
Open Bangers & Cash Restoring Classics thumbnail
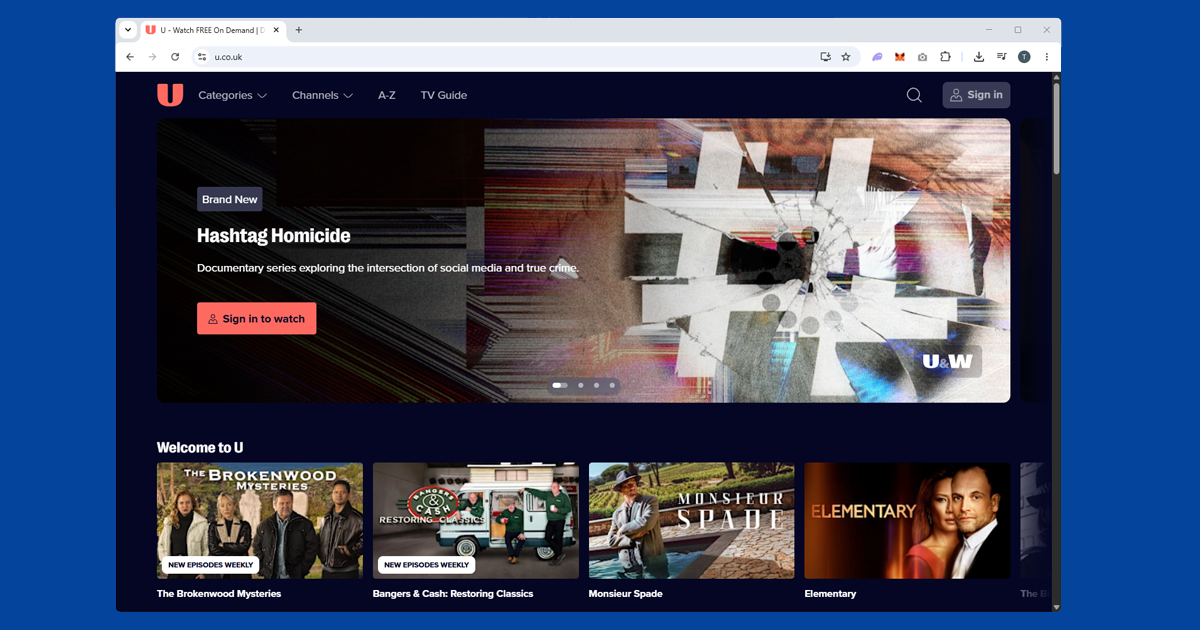pos(476,520)
